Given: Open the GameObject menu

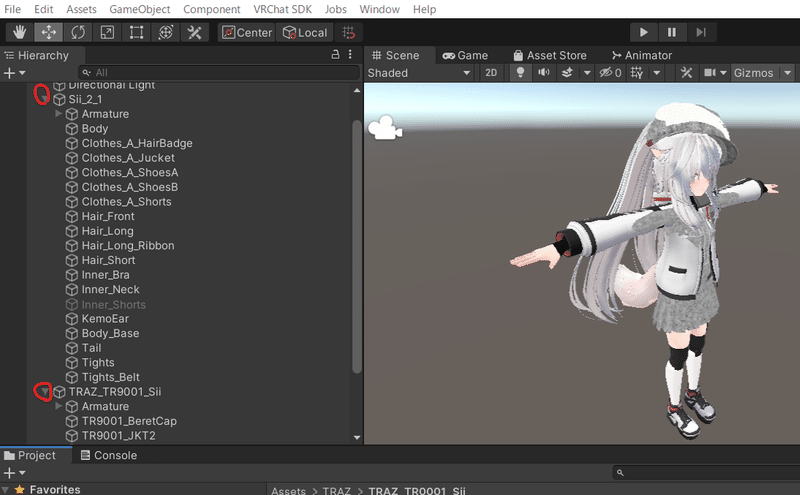Looking at the screenshot, I should point(140,9).
